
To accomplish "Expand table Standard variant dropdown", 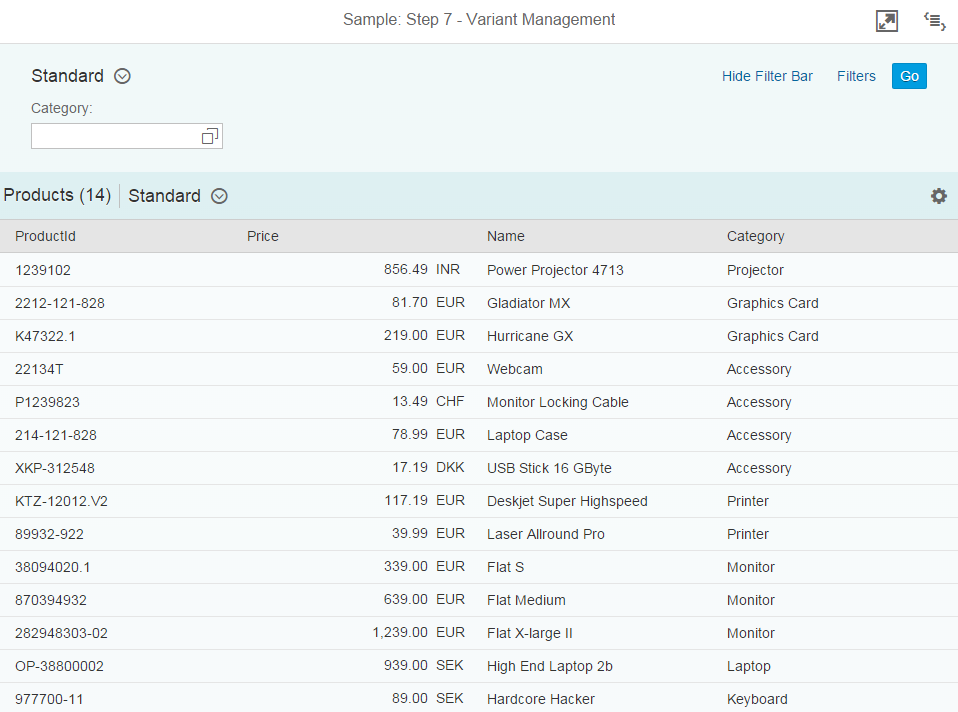I will click(219, 196).
